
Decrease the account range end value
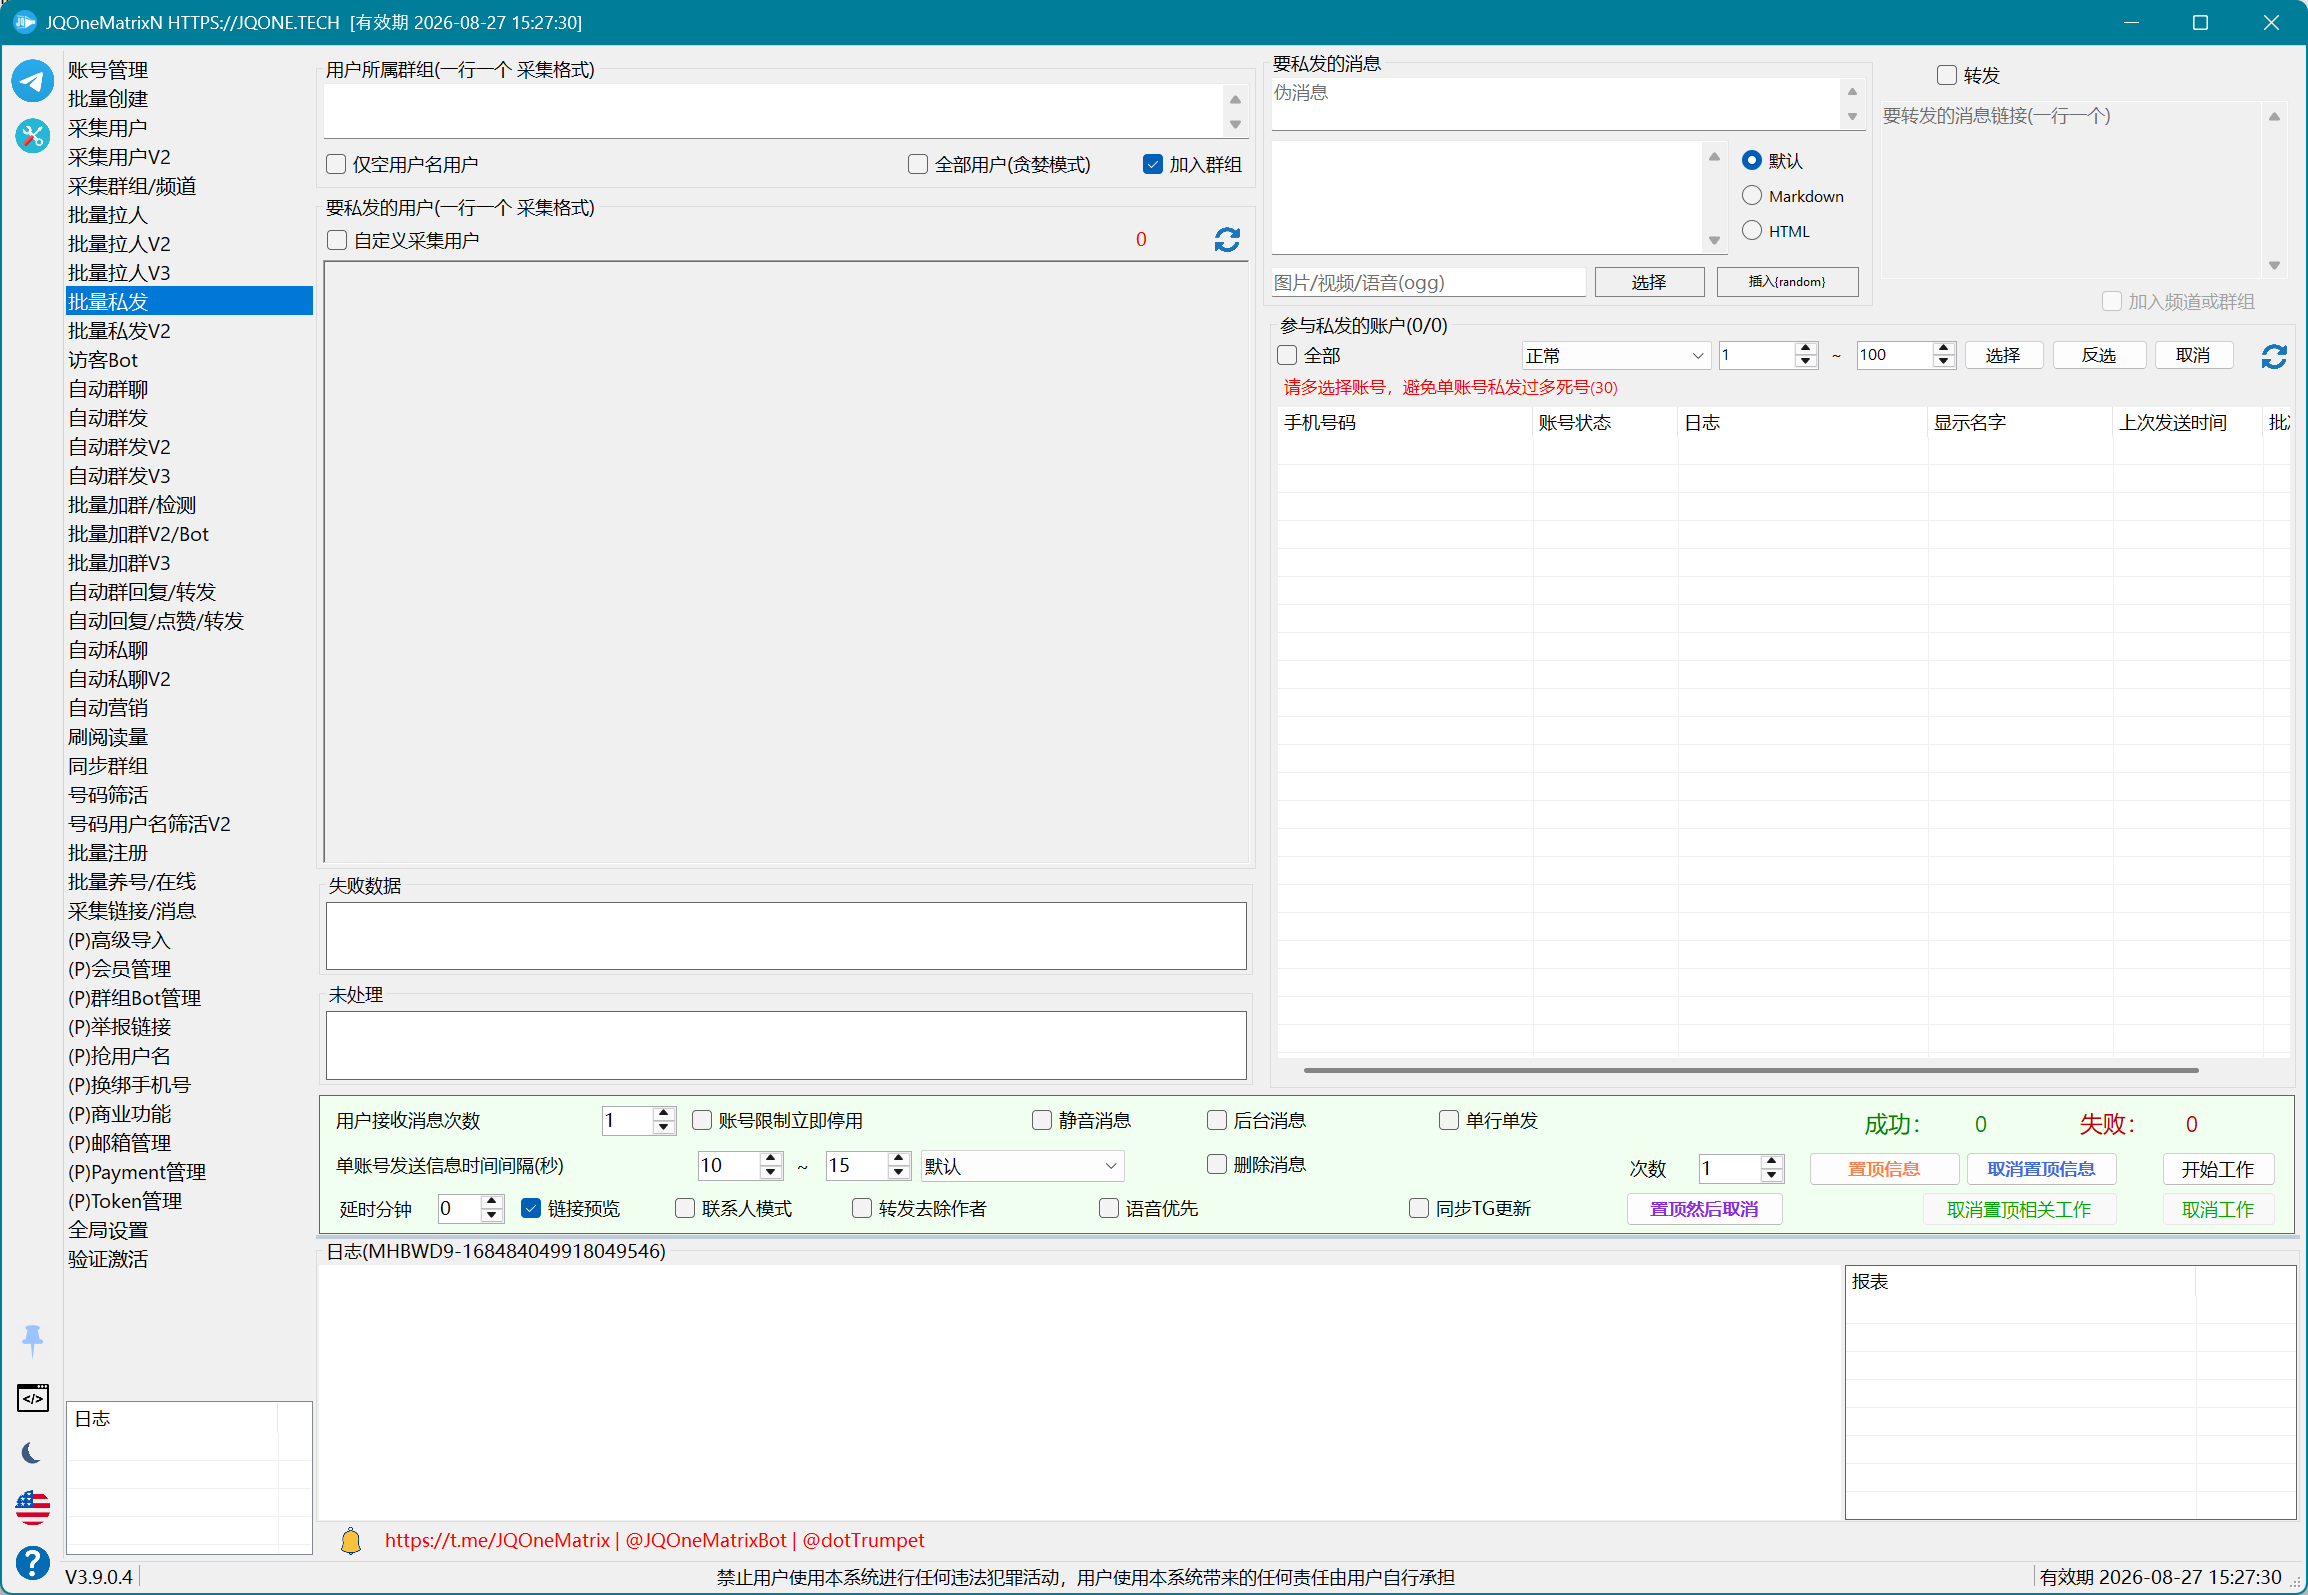[1944, 362]
